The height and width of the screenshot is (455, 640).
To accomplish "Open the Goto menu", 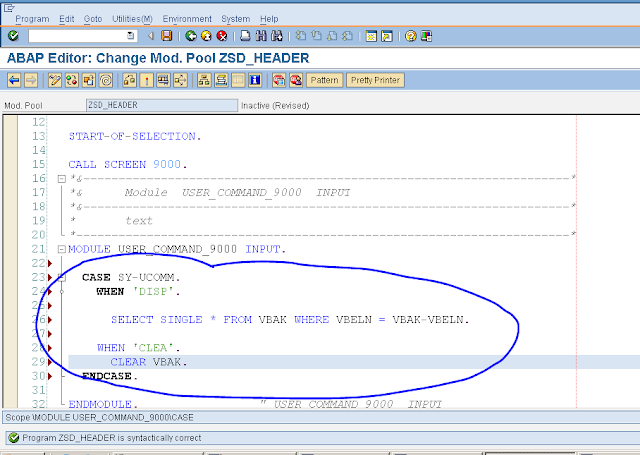I will (93, 19).
